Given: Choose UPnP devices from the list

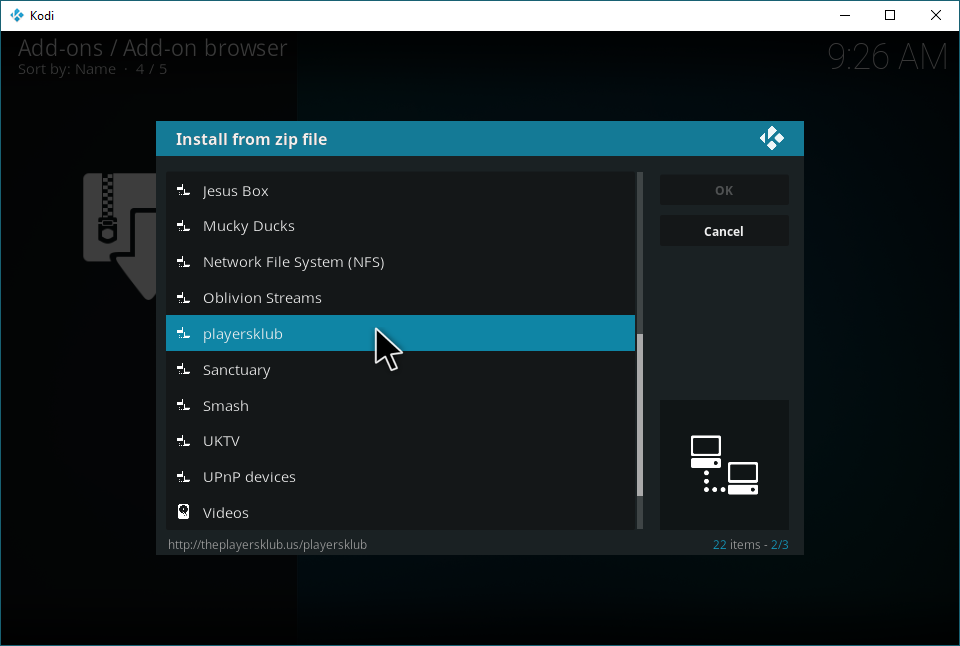Looking at the screenshot, I should pos(249,477).
